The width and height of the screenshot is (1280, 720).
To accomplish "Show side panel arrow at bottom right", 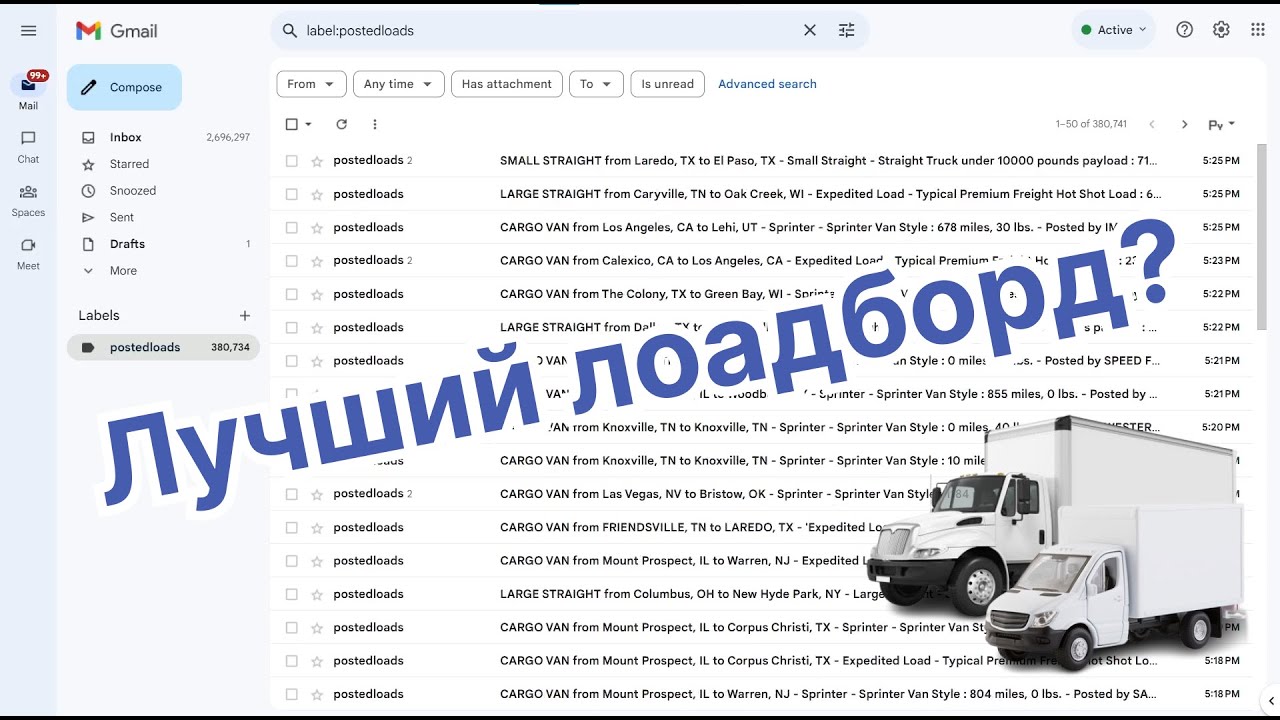I will pyautogui.click(x=1271, y=701).
